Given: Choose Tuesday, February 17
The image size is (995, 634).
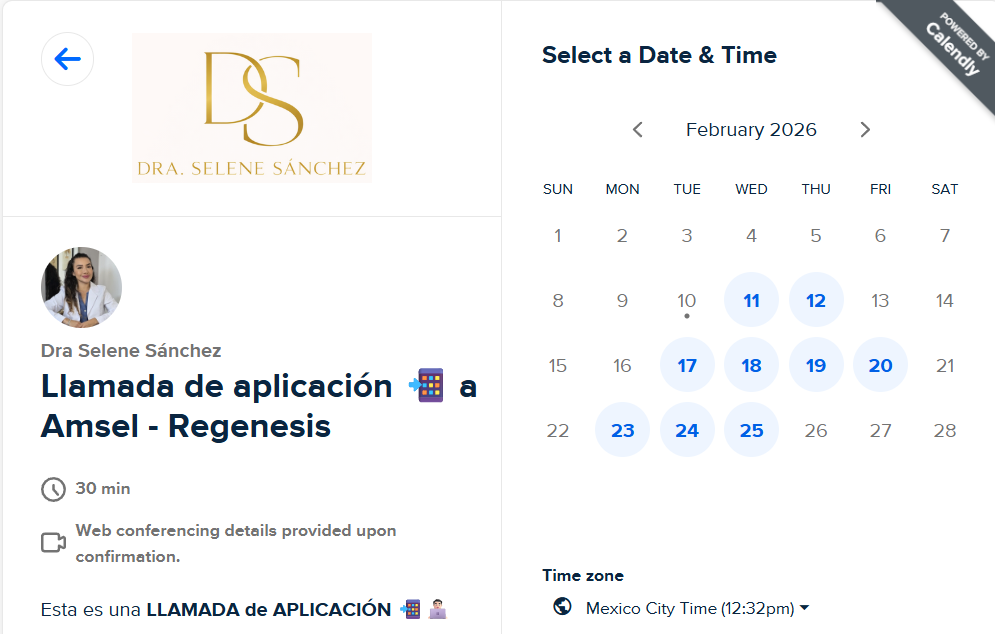Looking at the screenshot, I should pyautogui.click(x=687, y=365).
